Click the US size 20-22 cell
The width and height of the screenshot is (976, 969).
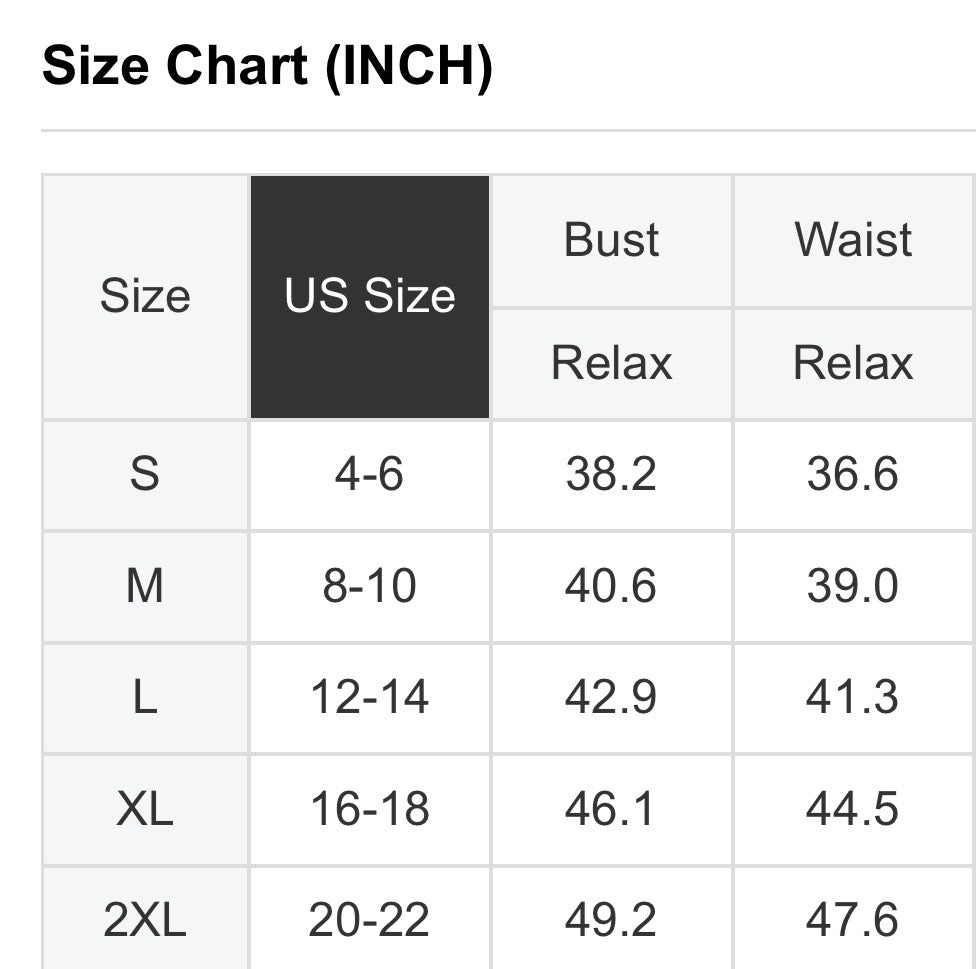coord(370,920)
